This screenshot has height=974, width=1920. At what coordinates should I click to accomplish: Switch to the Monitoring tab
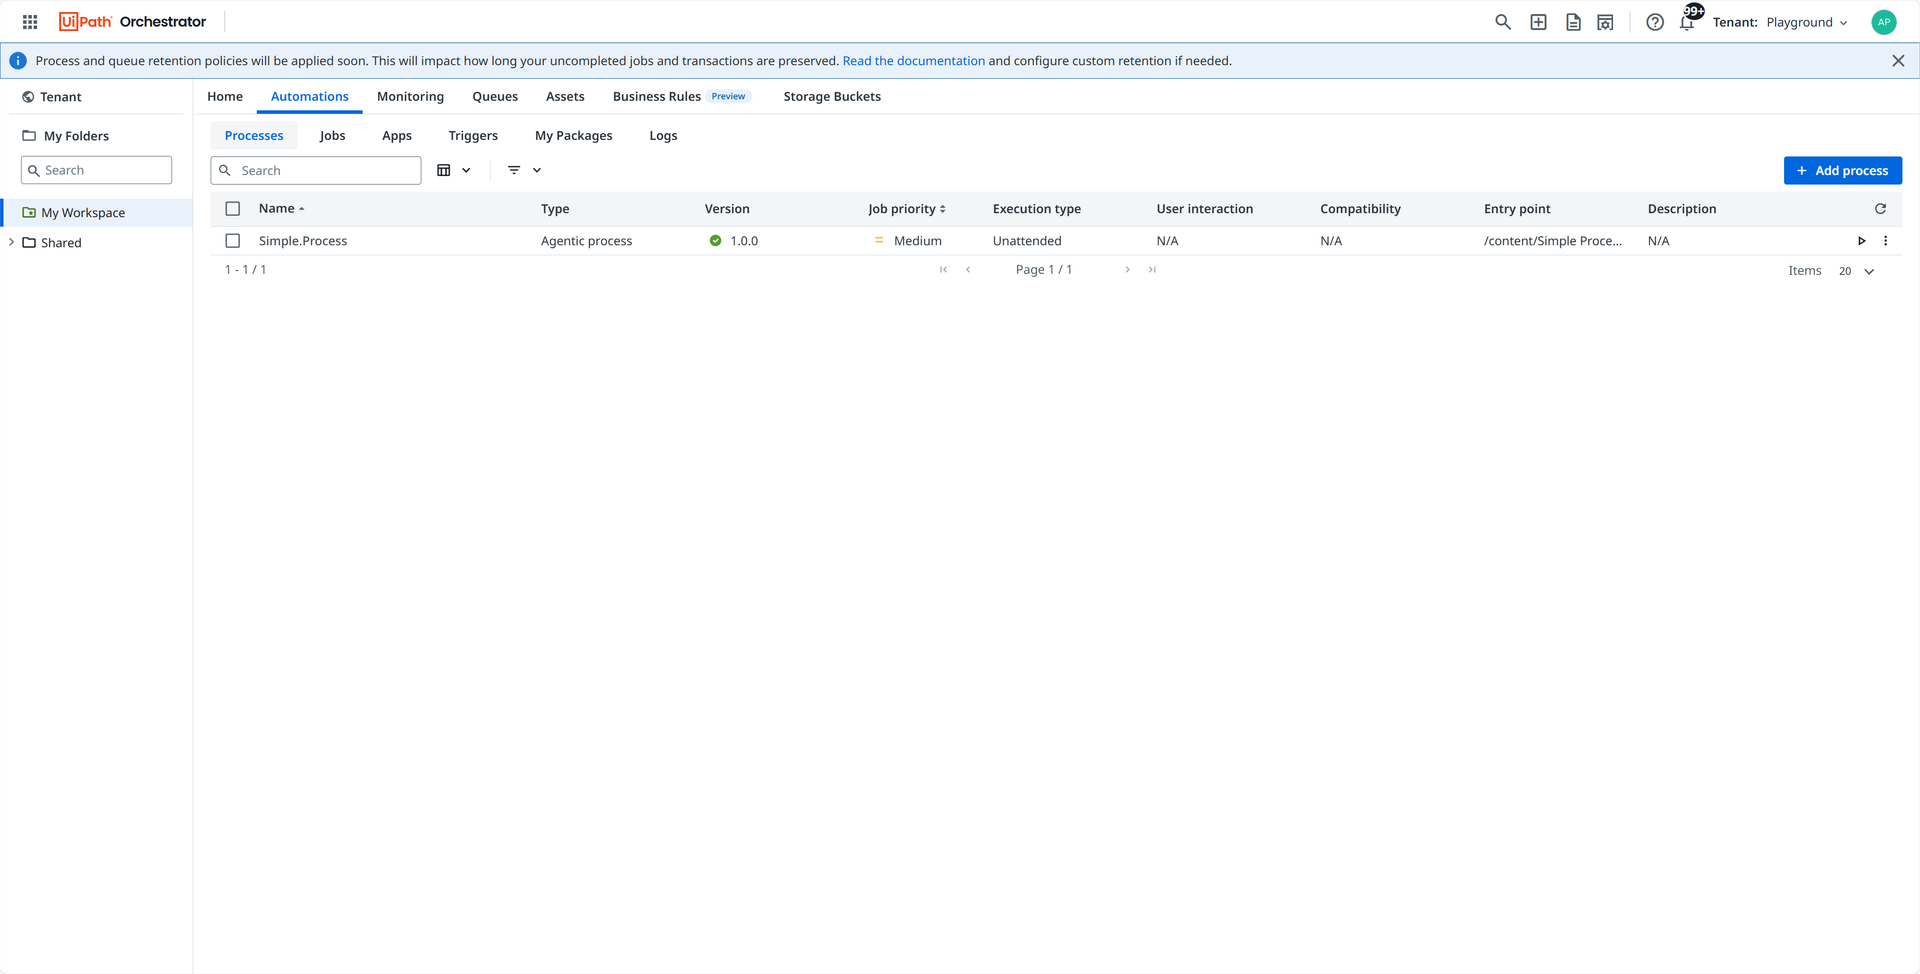pyautogui.click(x=410, y=97)
